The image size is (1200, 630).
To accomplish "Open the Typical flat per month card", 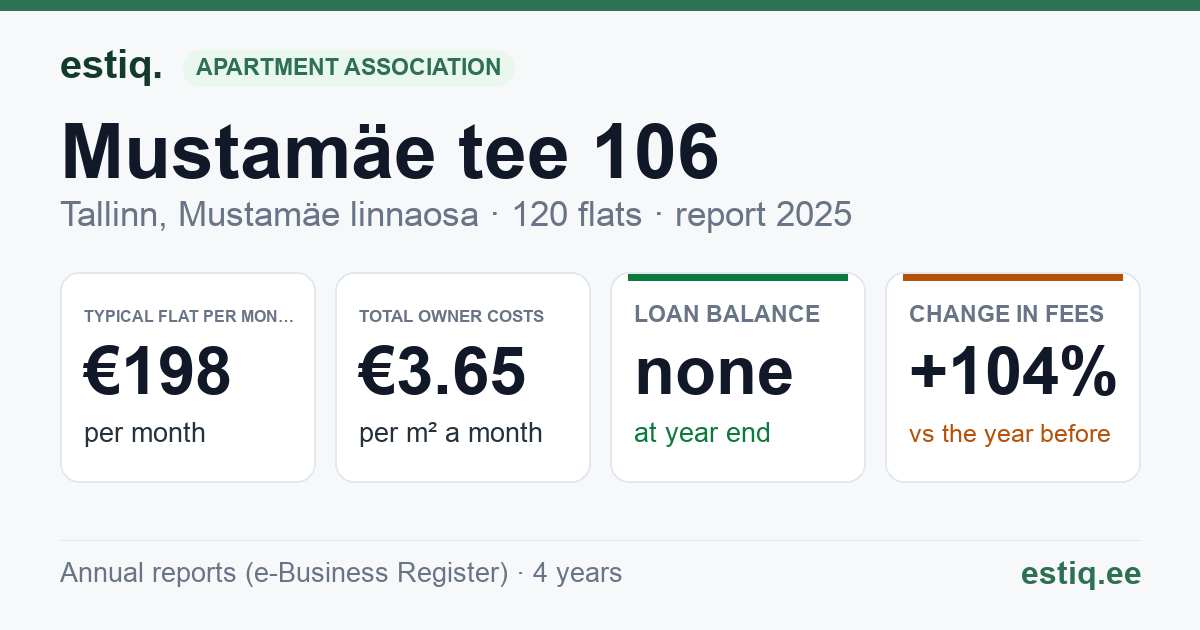I will 188,377.
